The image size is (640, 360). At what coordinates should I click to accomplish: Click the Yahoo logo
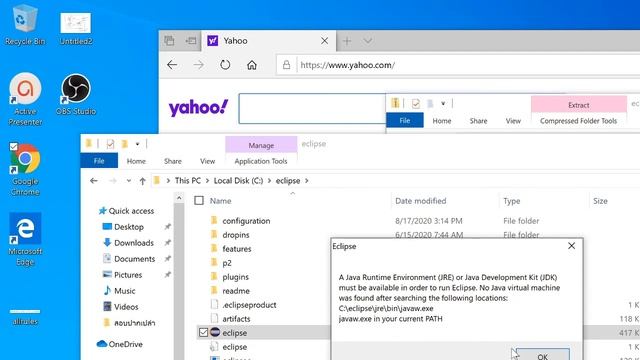[198, 108]
